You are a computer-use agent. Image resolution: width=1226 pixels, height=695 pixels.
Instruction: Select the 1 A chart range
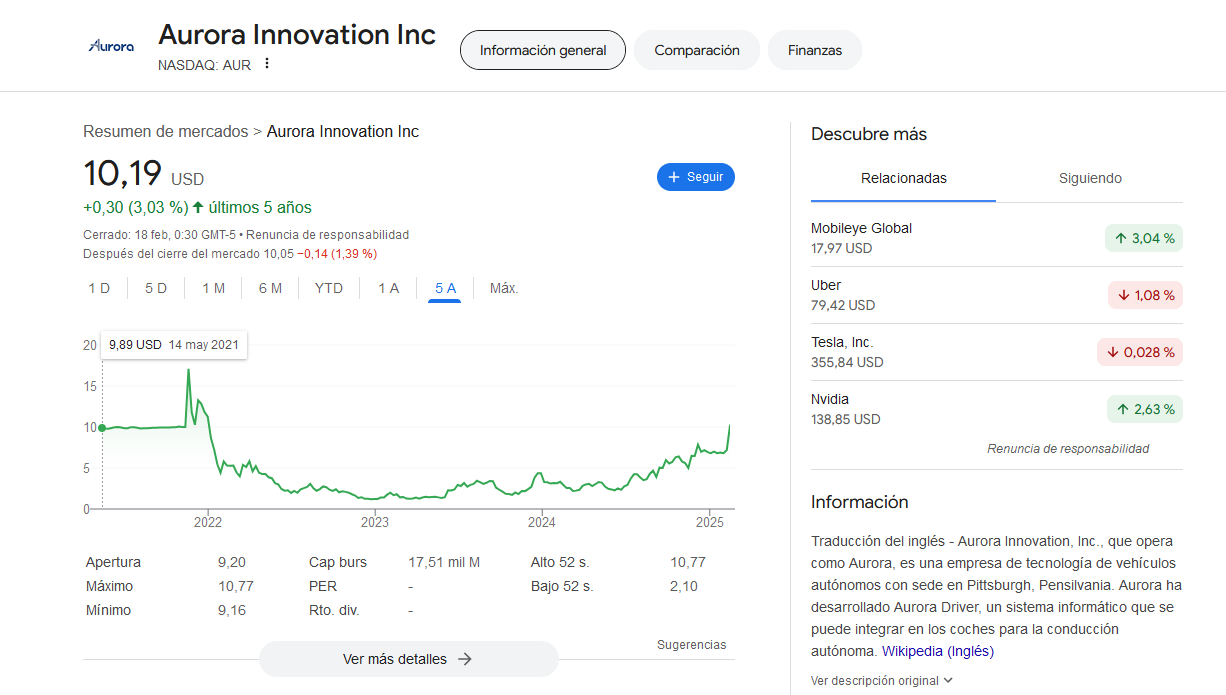coord(388,288)
